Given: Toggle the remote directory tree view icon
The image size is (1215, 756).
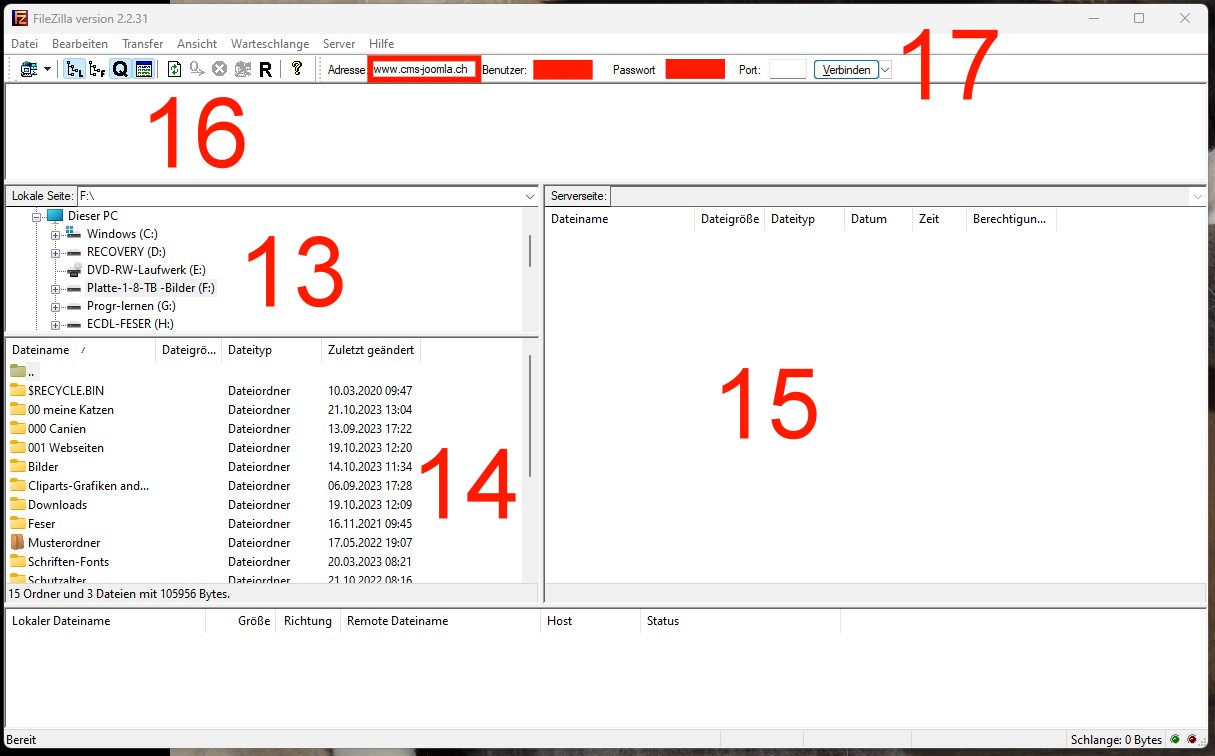Looking at the screenshot, I should point(97,69).
